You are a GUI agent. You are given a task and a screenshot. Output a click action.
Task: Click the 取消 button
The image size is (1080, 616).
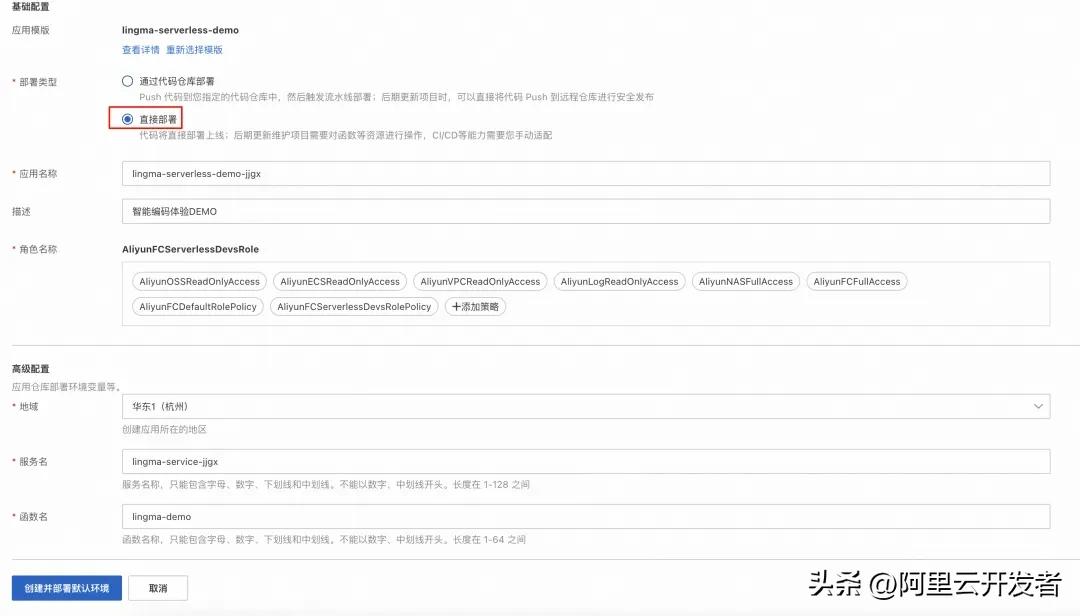pyautogui.click(x=157, y=587)
